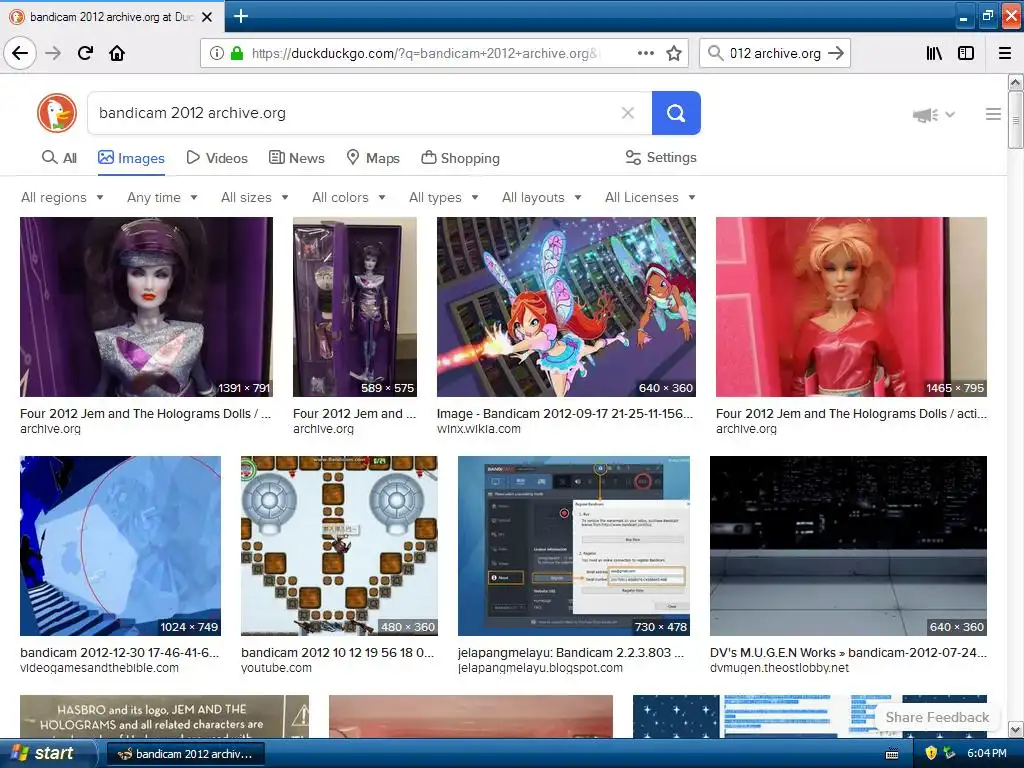
Task: Click the blue magnifier search button
Action: click(676, 113)
